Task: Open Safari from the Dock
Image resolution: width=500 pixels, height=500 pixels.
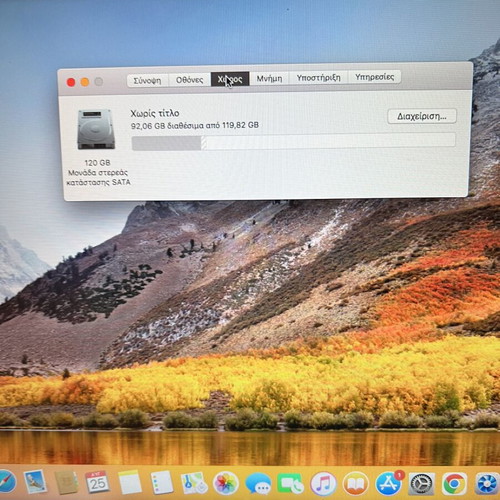Action: (6, 482)
